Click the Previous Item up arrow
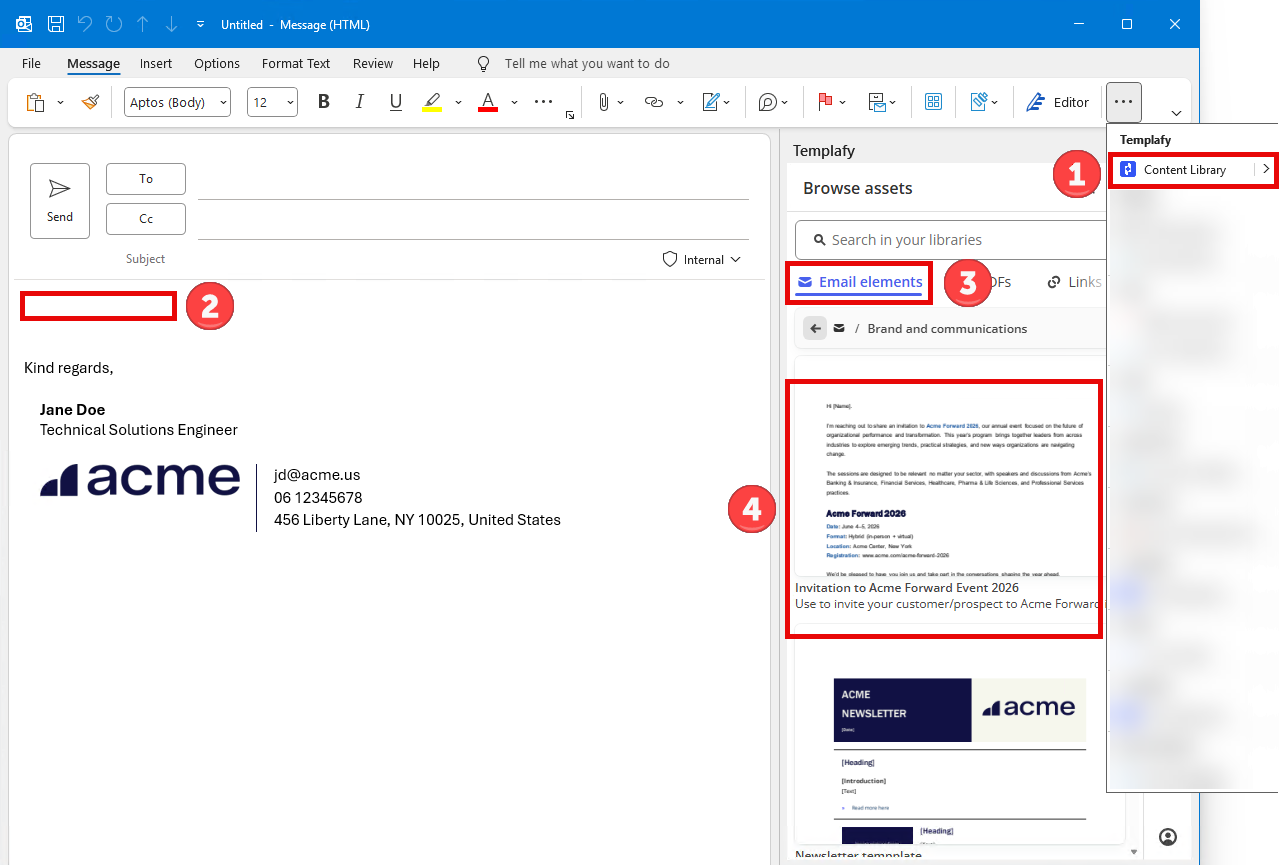 [x=142, y=24]
